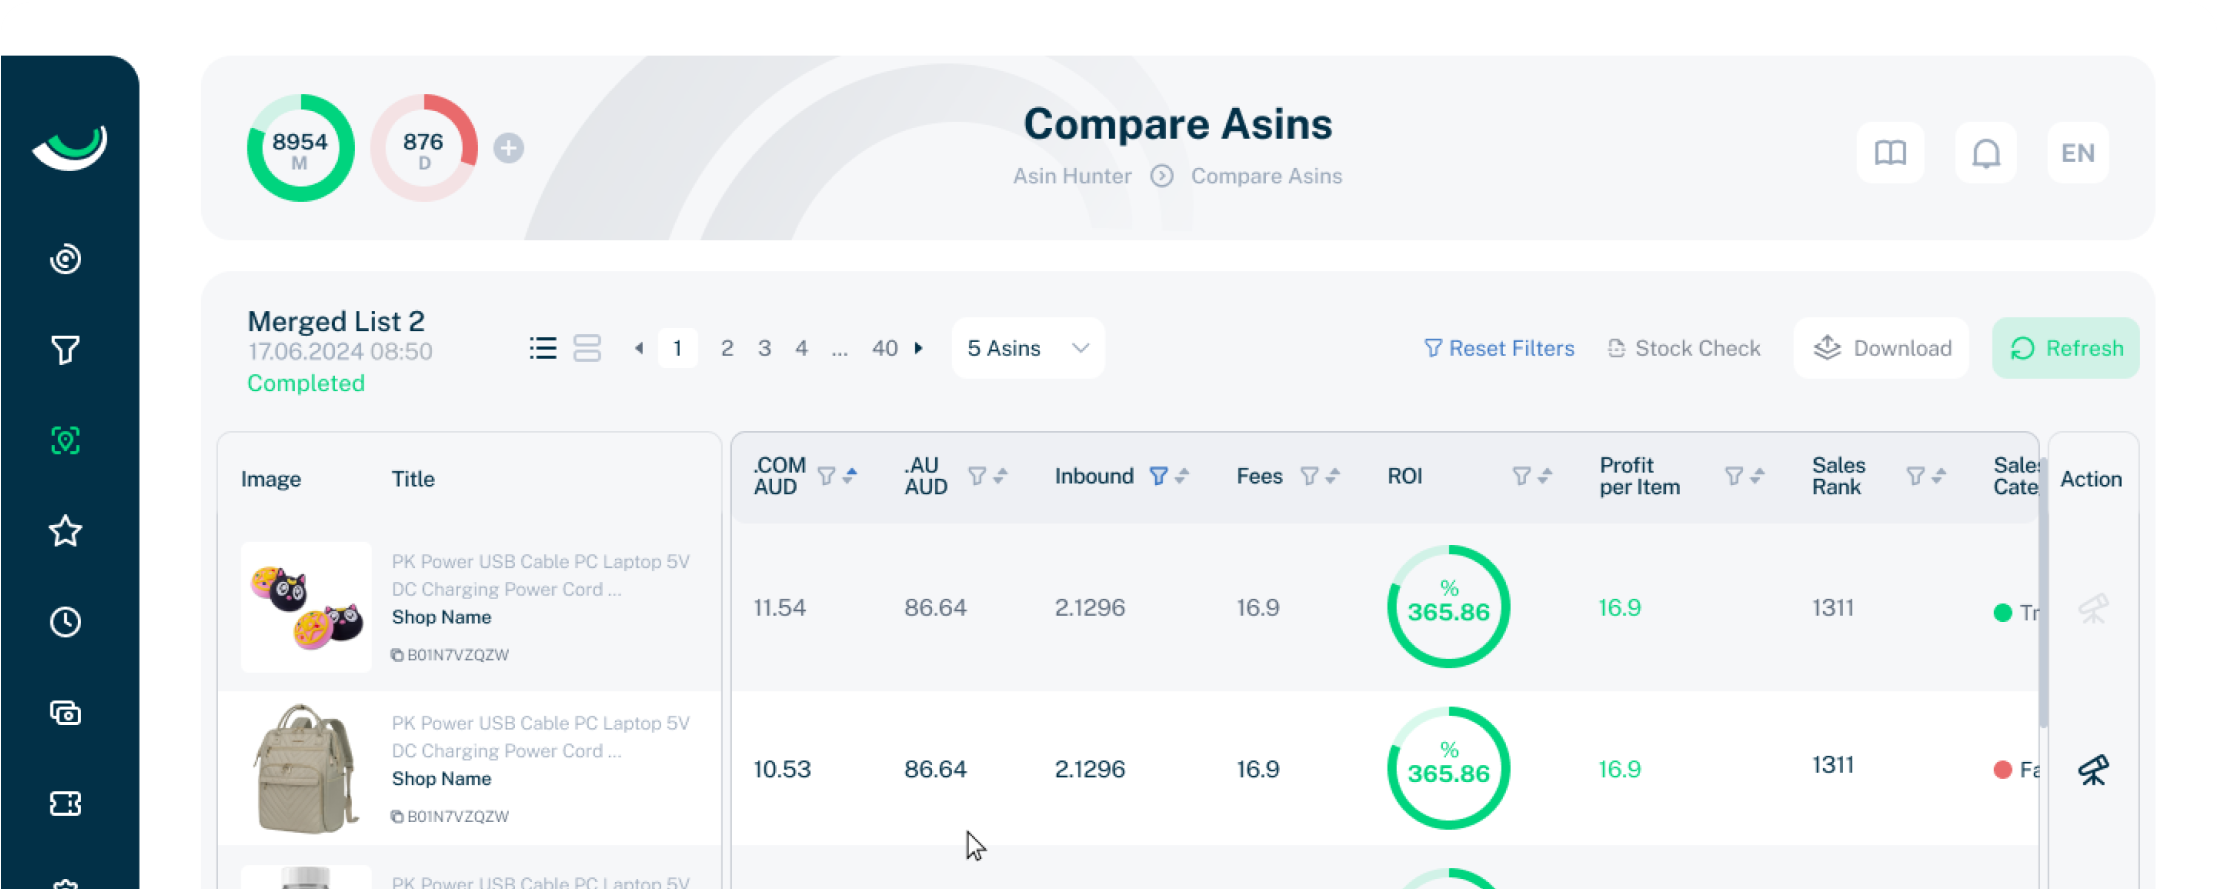Go to next page arrow

point(918,348)
